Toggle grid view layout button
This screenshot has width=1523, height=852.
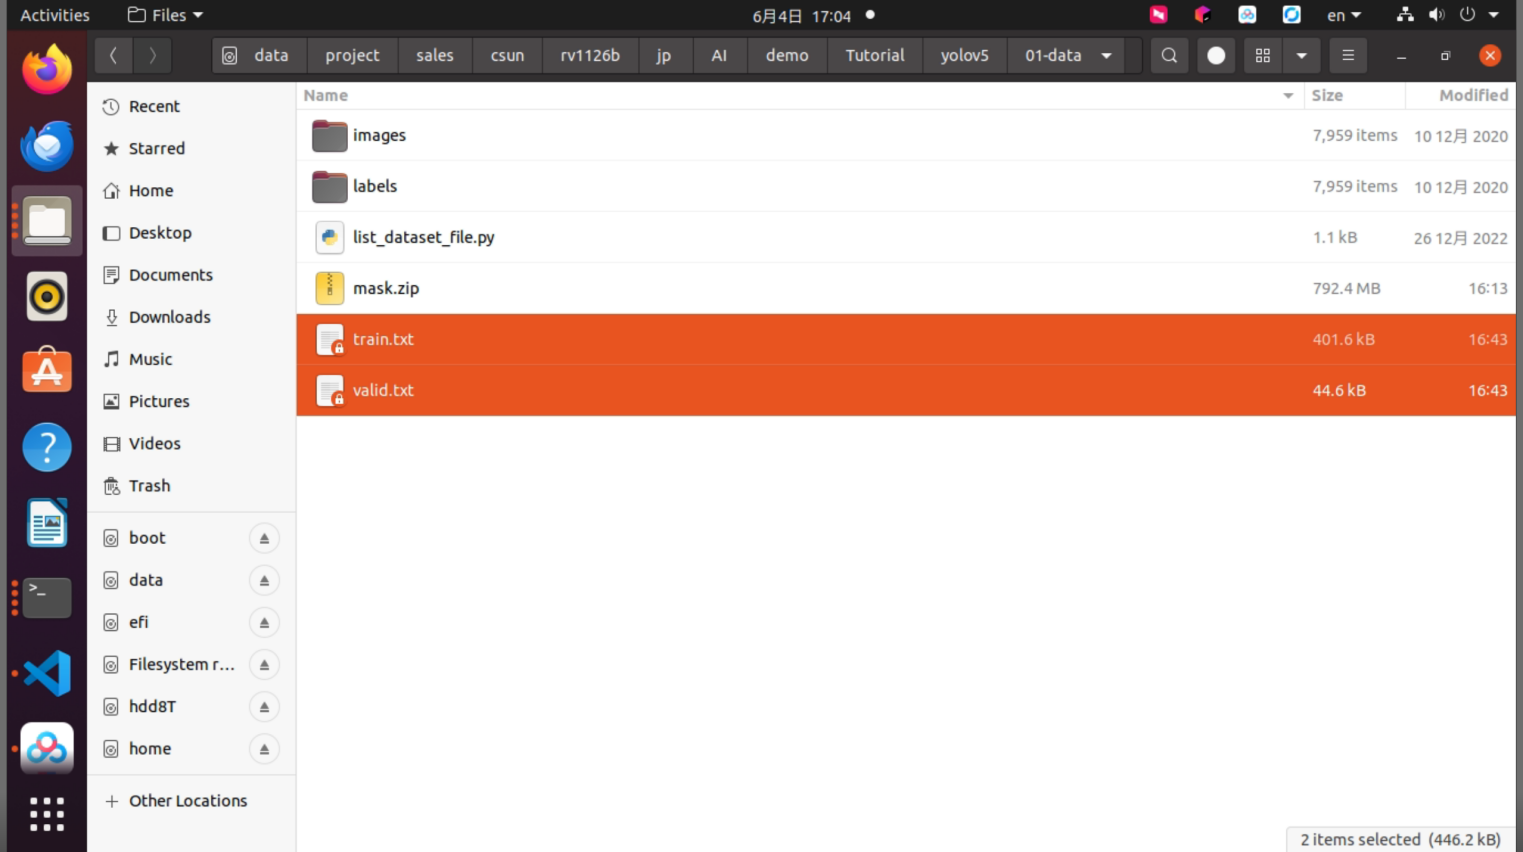pyautogui.click(x=1263, y=56)
